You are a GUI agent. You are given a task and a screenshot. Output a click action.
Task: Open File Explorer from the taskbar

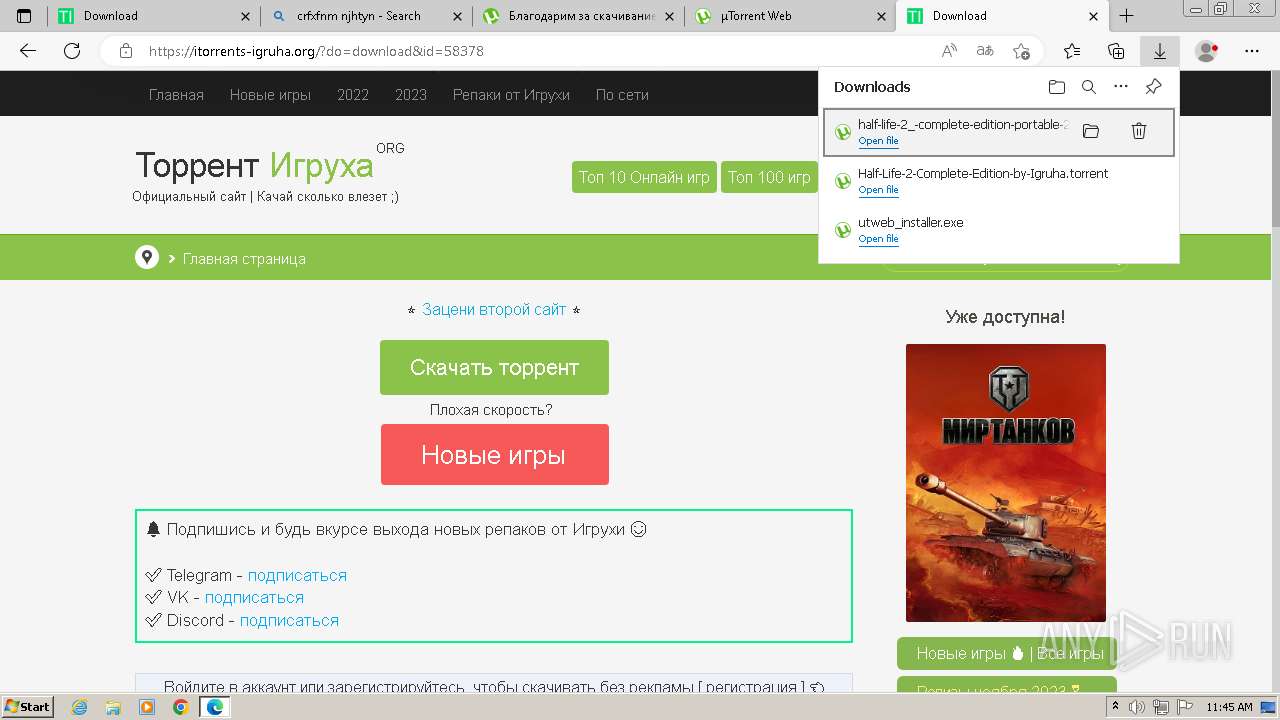pos(113,707)
